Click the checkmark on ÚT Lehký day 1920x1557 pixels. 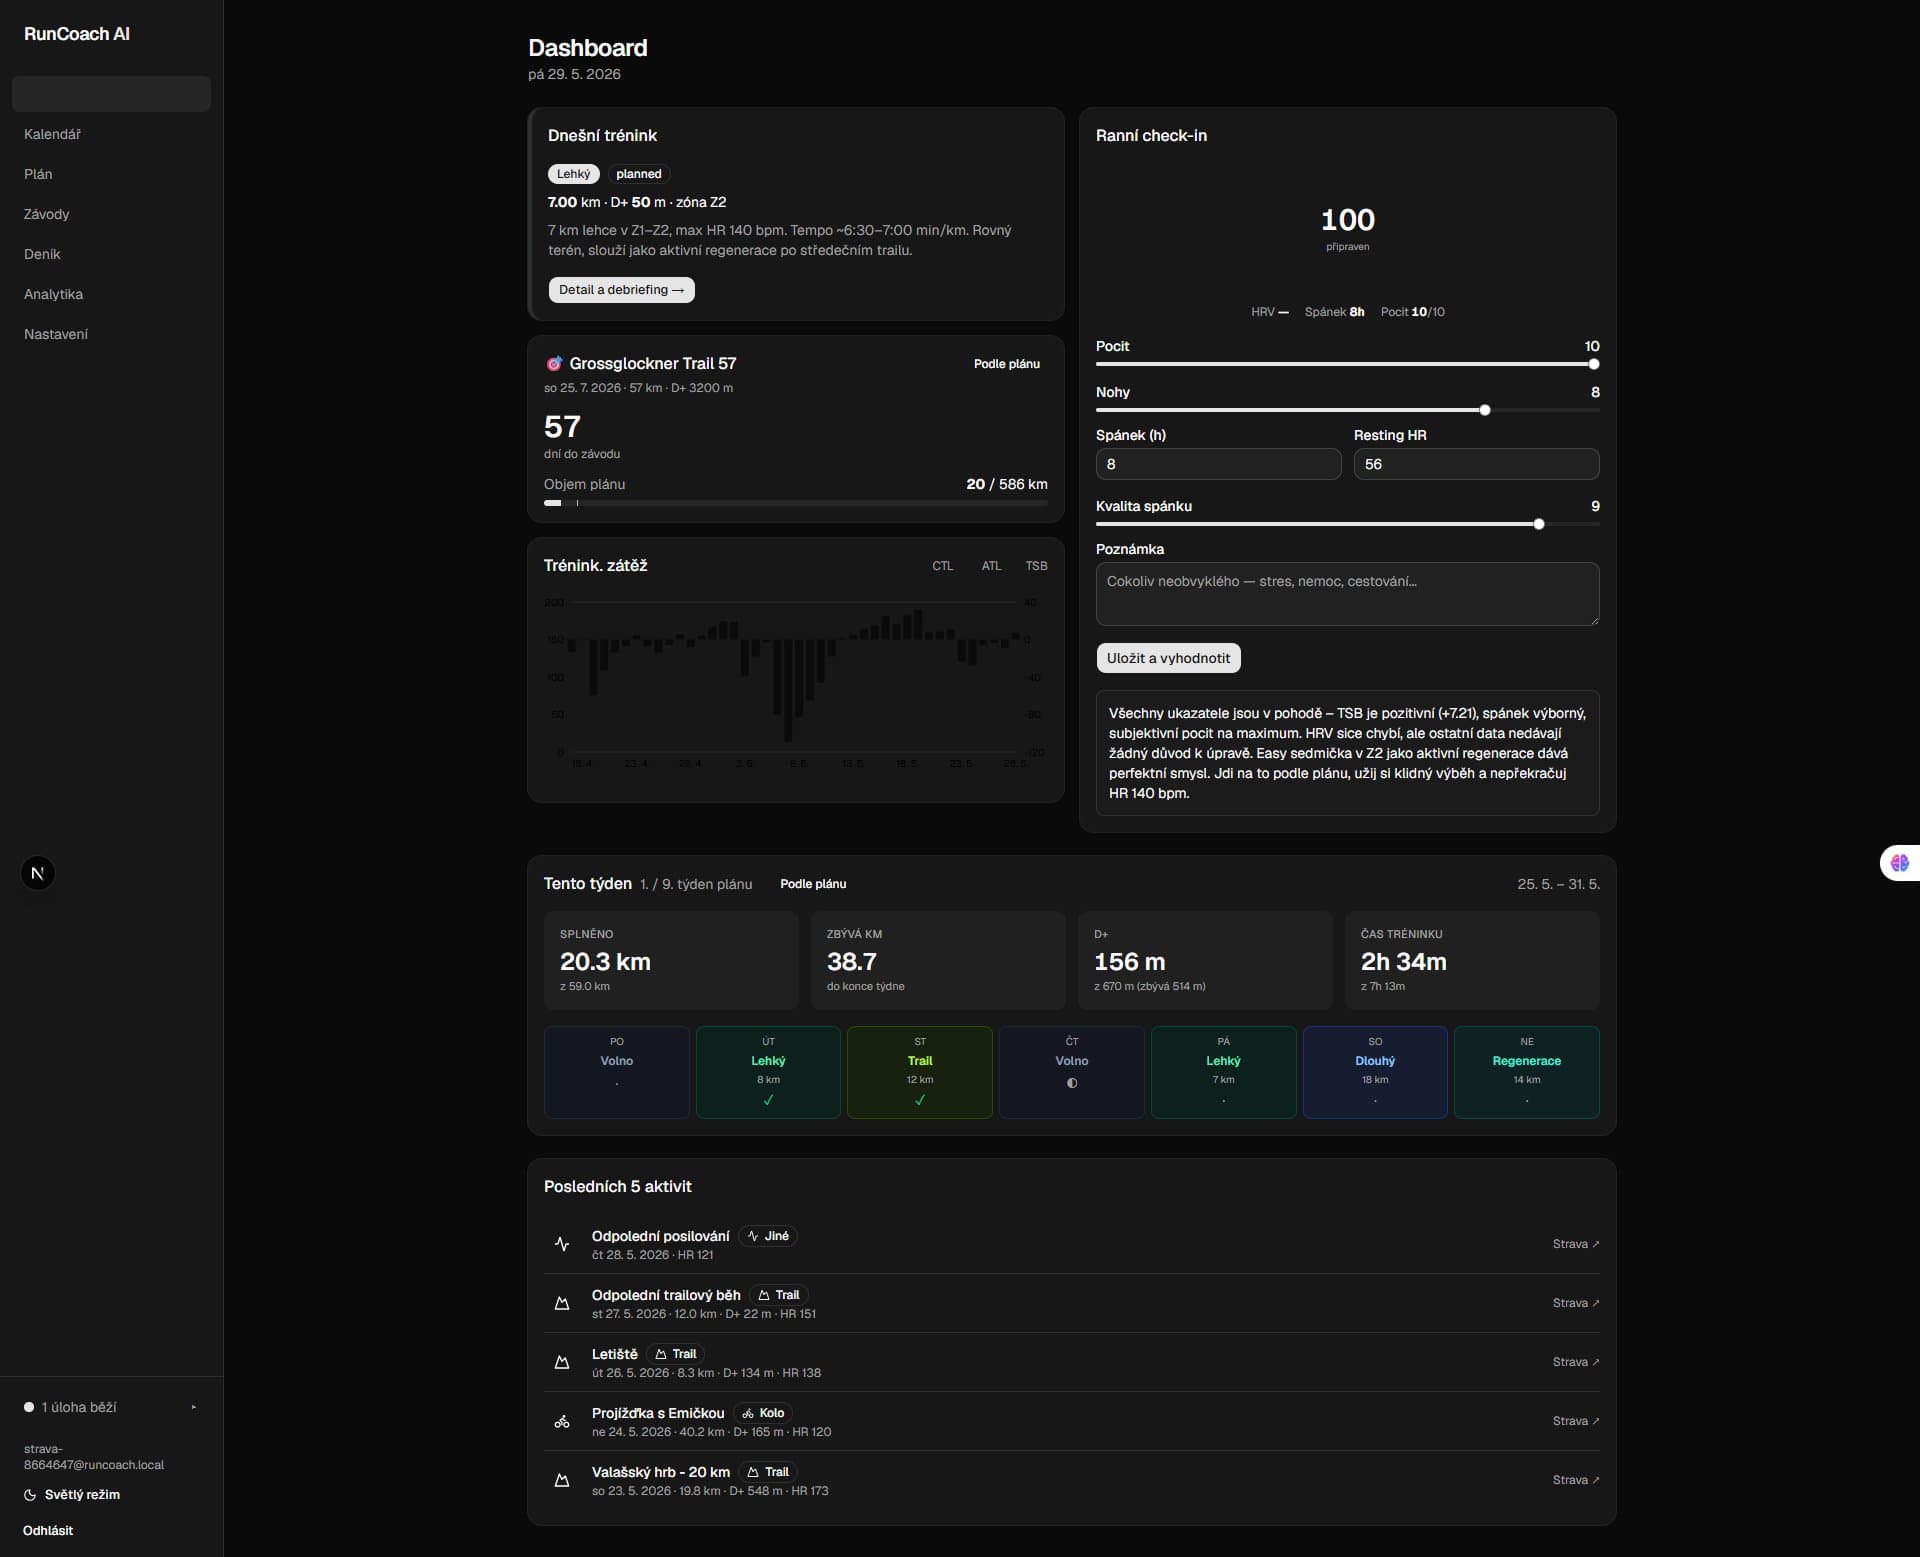768,1100
